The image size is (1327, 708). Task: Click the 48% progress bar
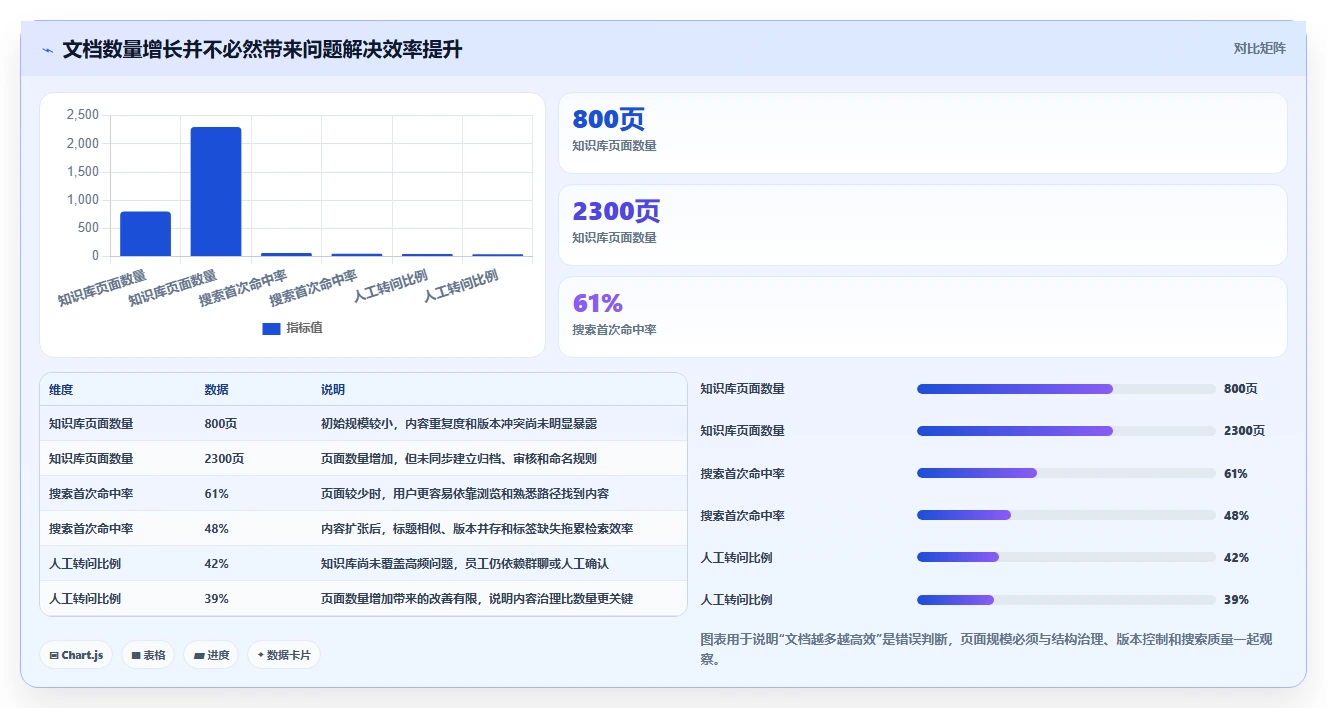coord(1066,515)
